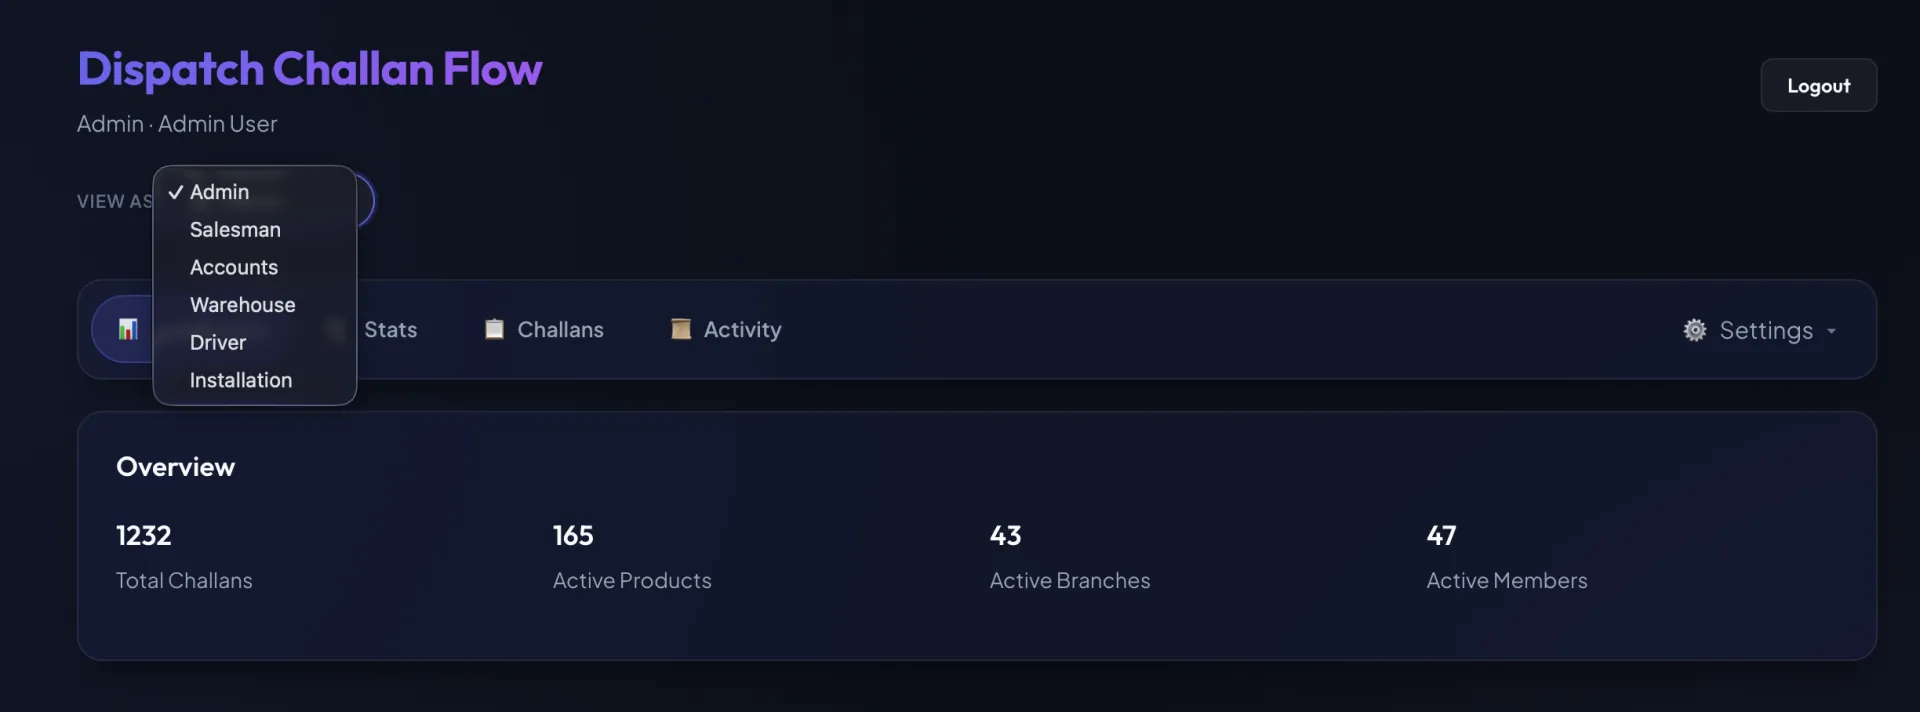Log out using the Logout button
This screenshot has width=1920, height=712.
(x=1818, y=85)
